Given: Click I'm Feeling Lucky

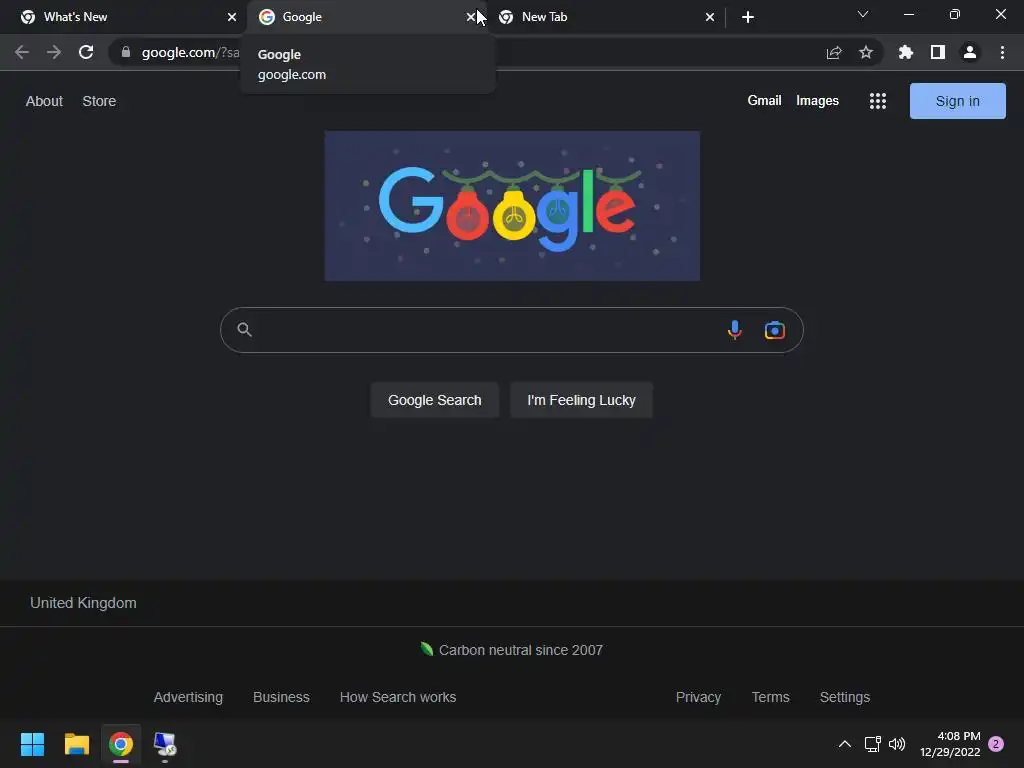Looking at the screenshot, I should coord(581,400).
